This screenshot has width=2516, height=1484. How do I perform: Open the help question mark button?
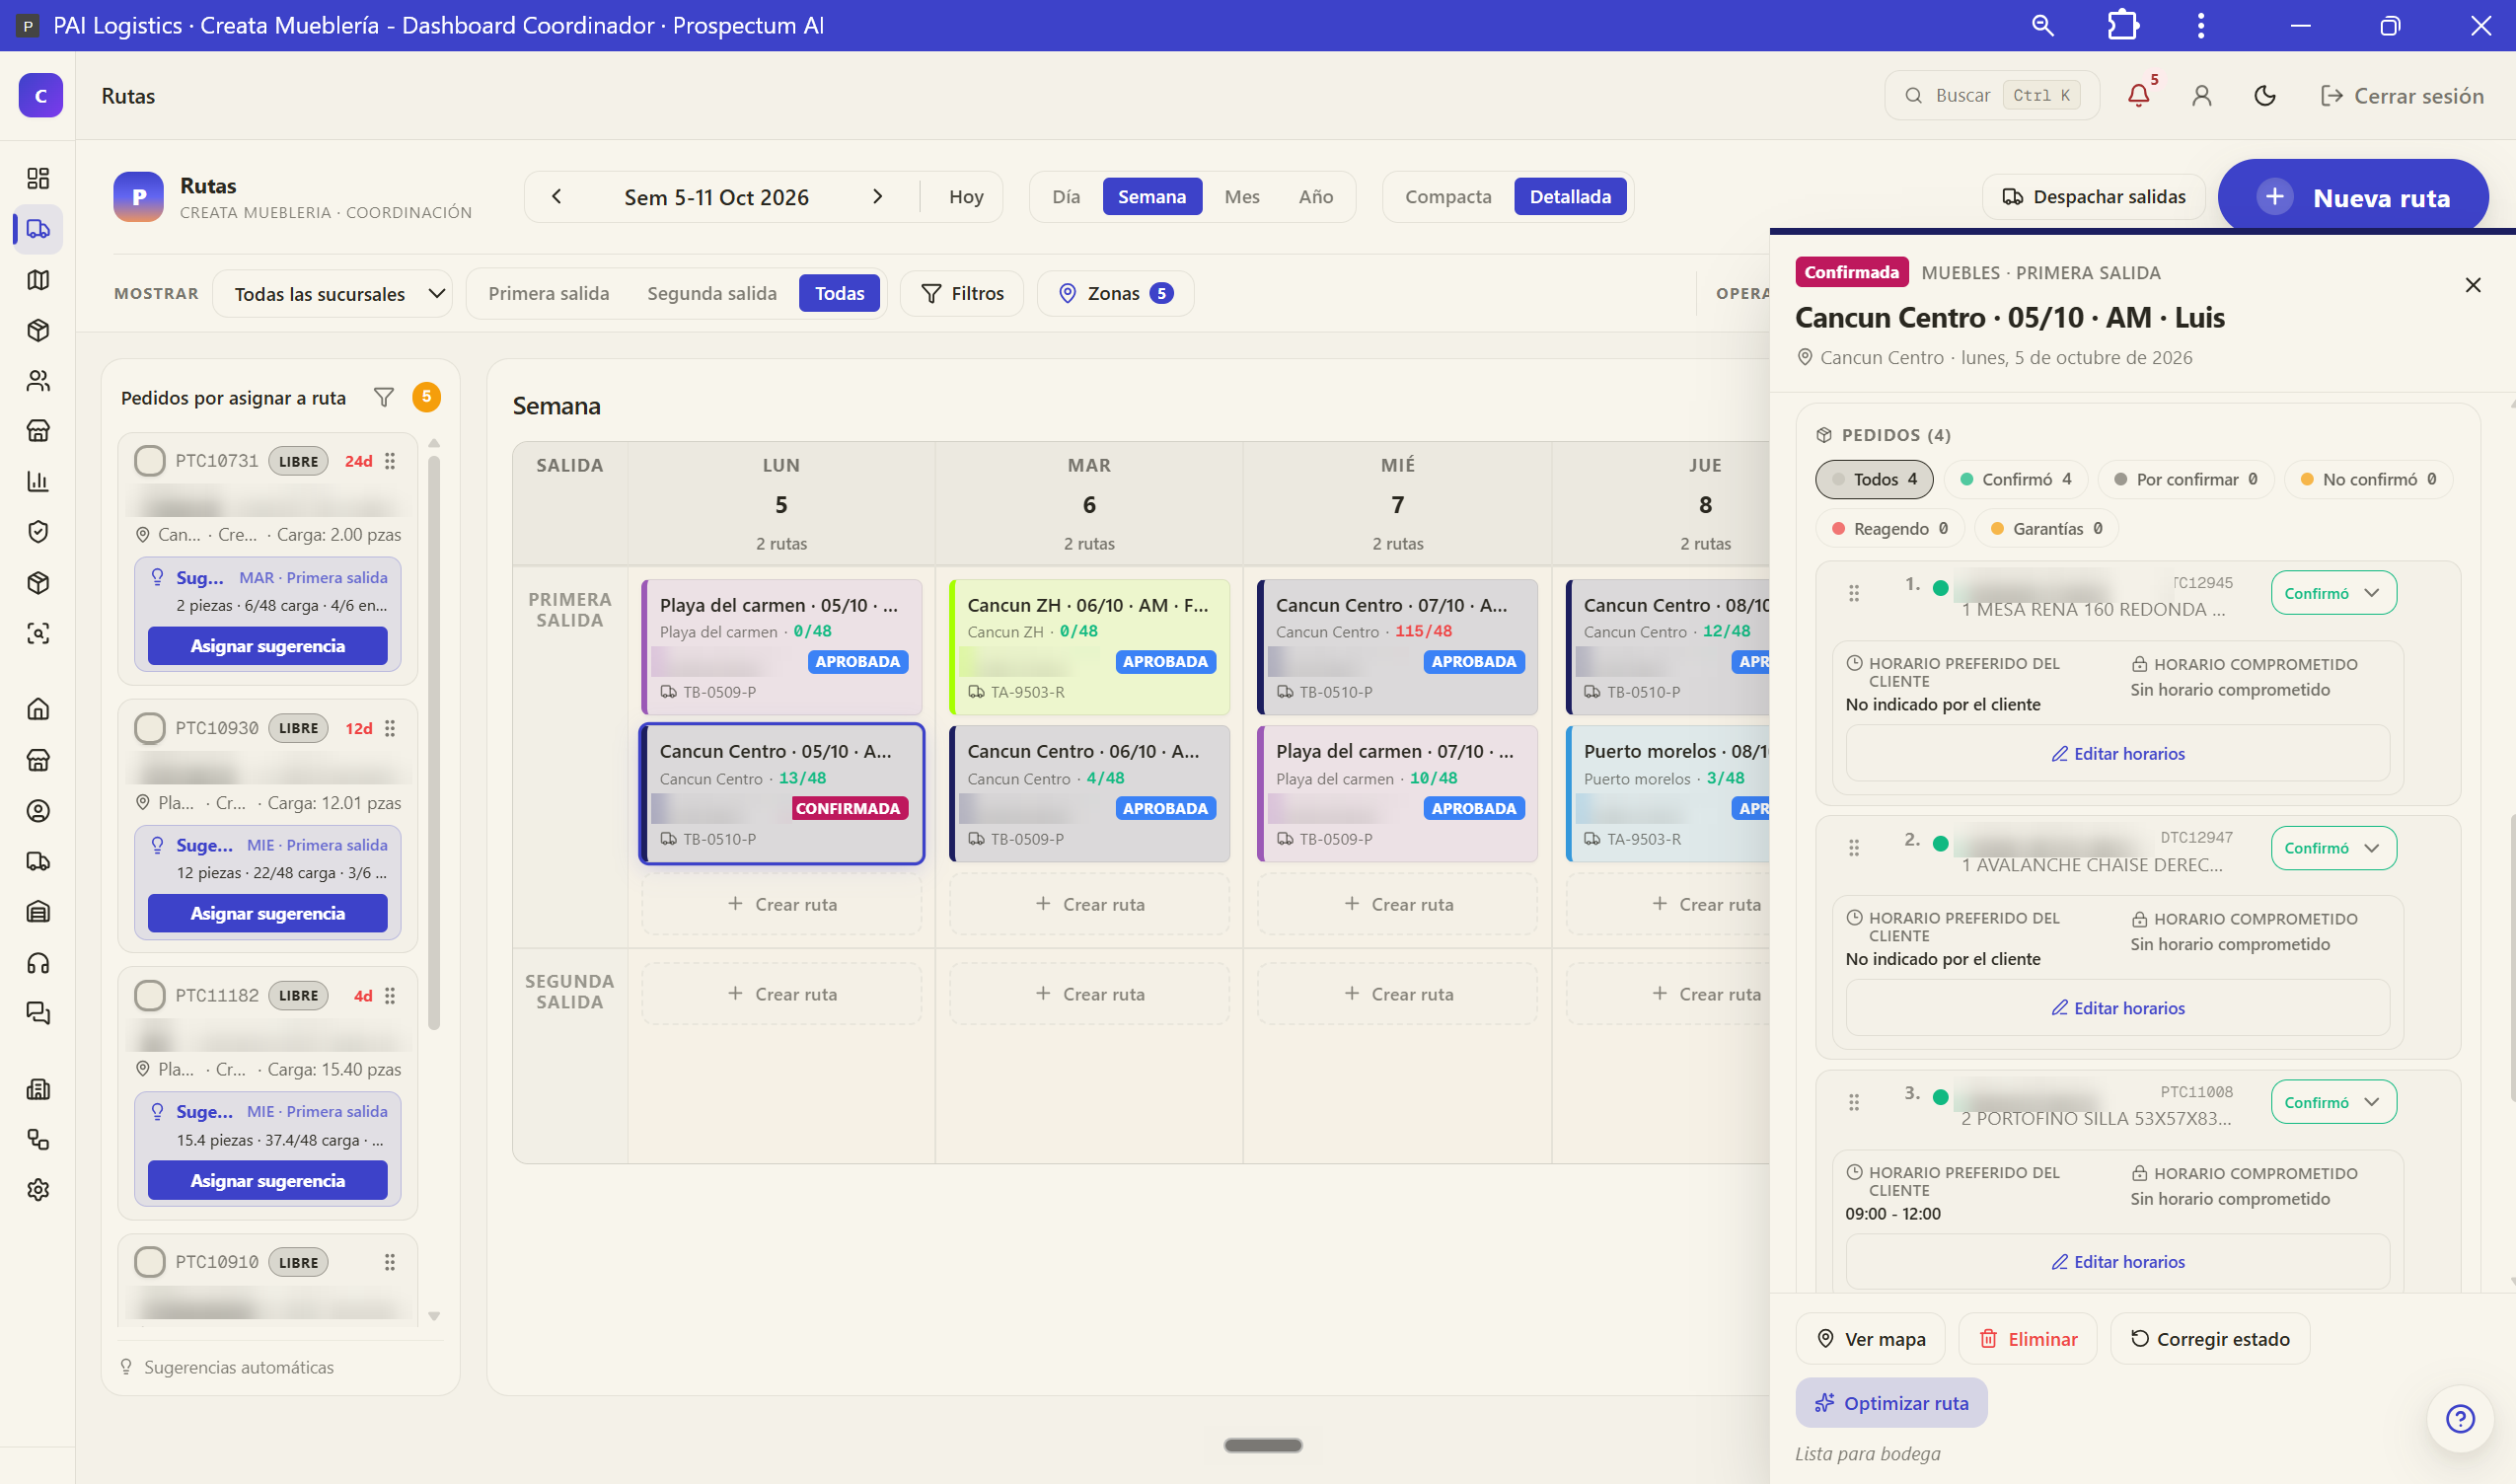point(2460,1418)
